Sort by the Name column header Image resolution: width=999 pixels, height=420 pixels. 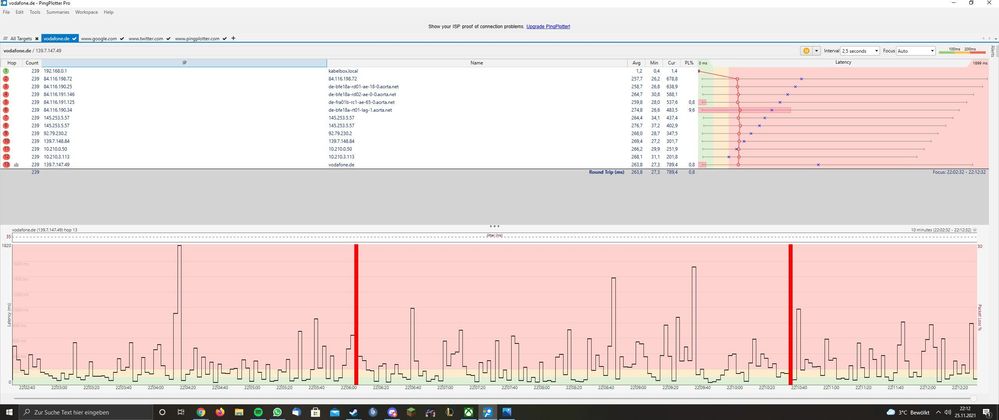click(x=477, y=63)
